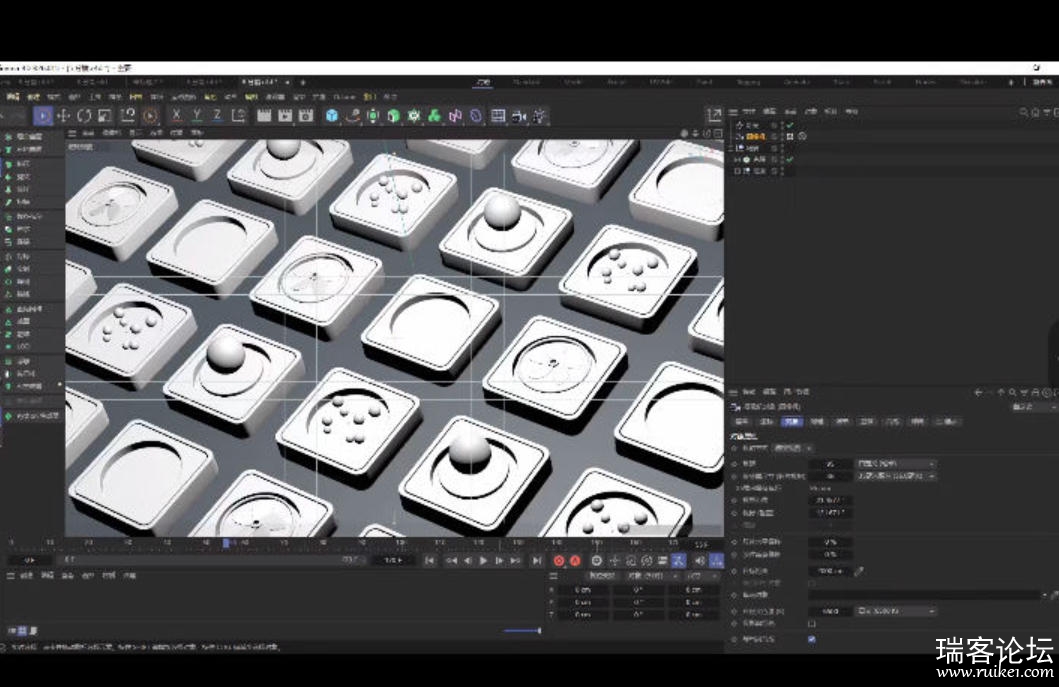Open the first menu in menu bar
The image size is (1059, 687).
tap(12, 97)
